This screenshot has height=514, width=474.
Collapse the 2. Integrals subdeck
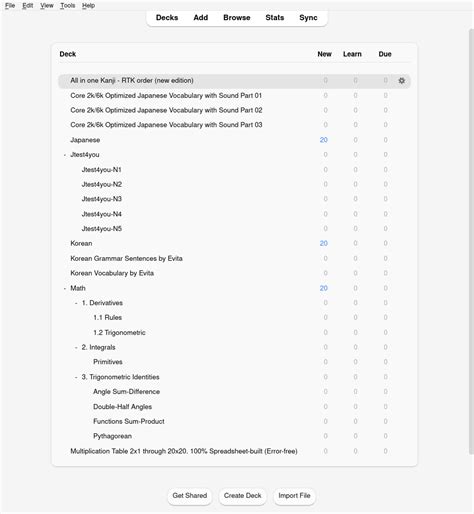(x=76, y=347)
